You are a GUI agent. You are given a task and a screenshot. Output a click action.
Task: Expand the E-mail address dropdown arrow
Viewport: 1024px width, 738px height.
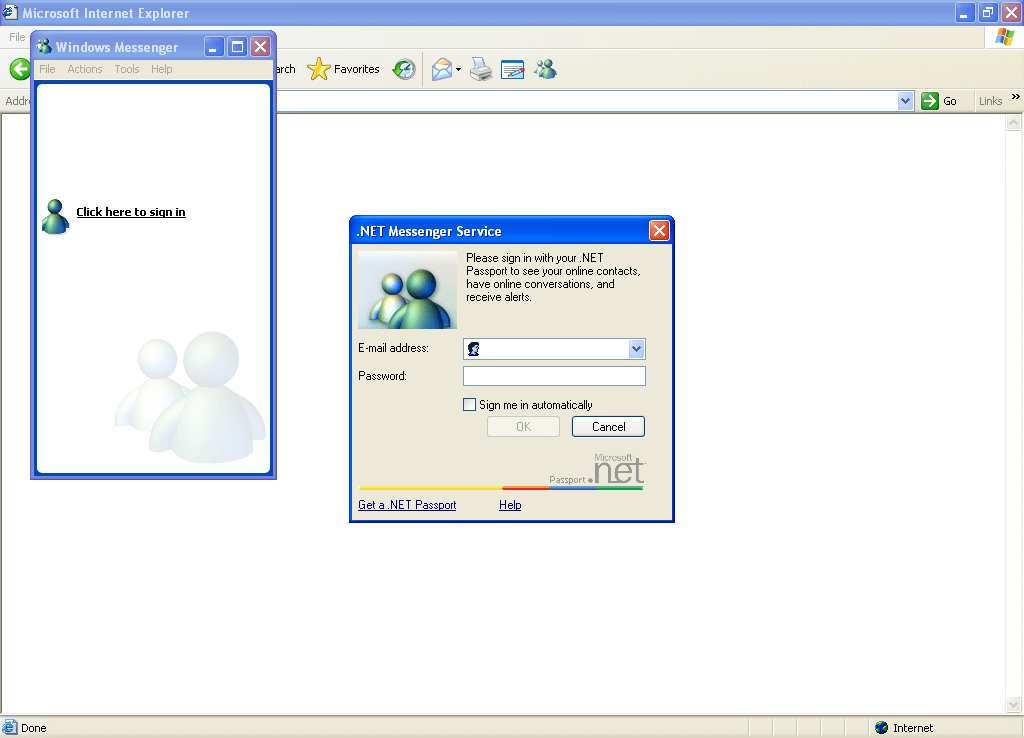pyautogui.click(x=636, y=349)
